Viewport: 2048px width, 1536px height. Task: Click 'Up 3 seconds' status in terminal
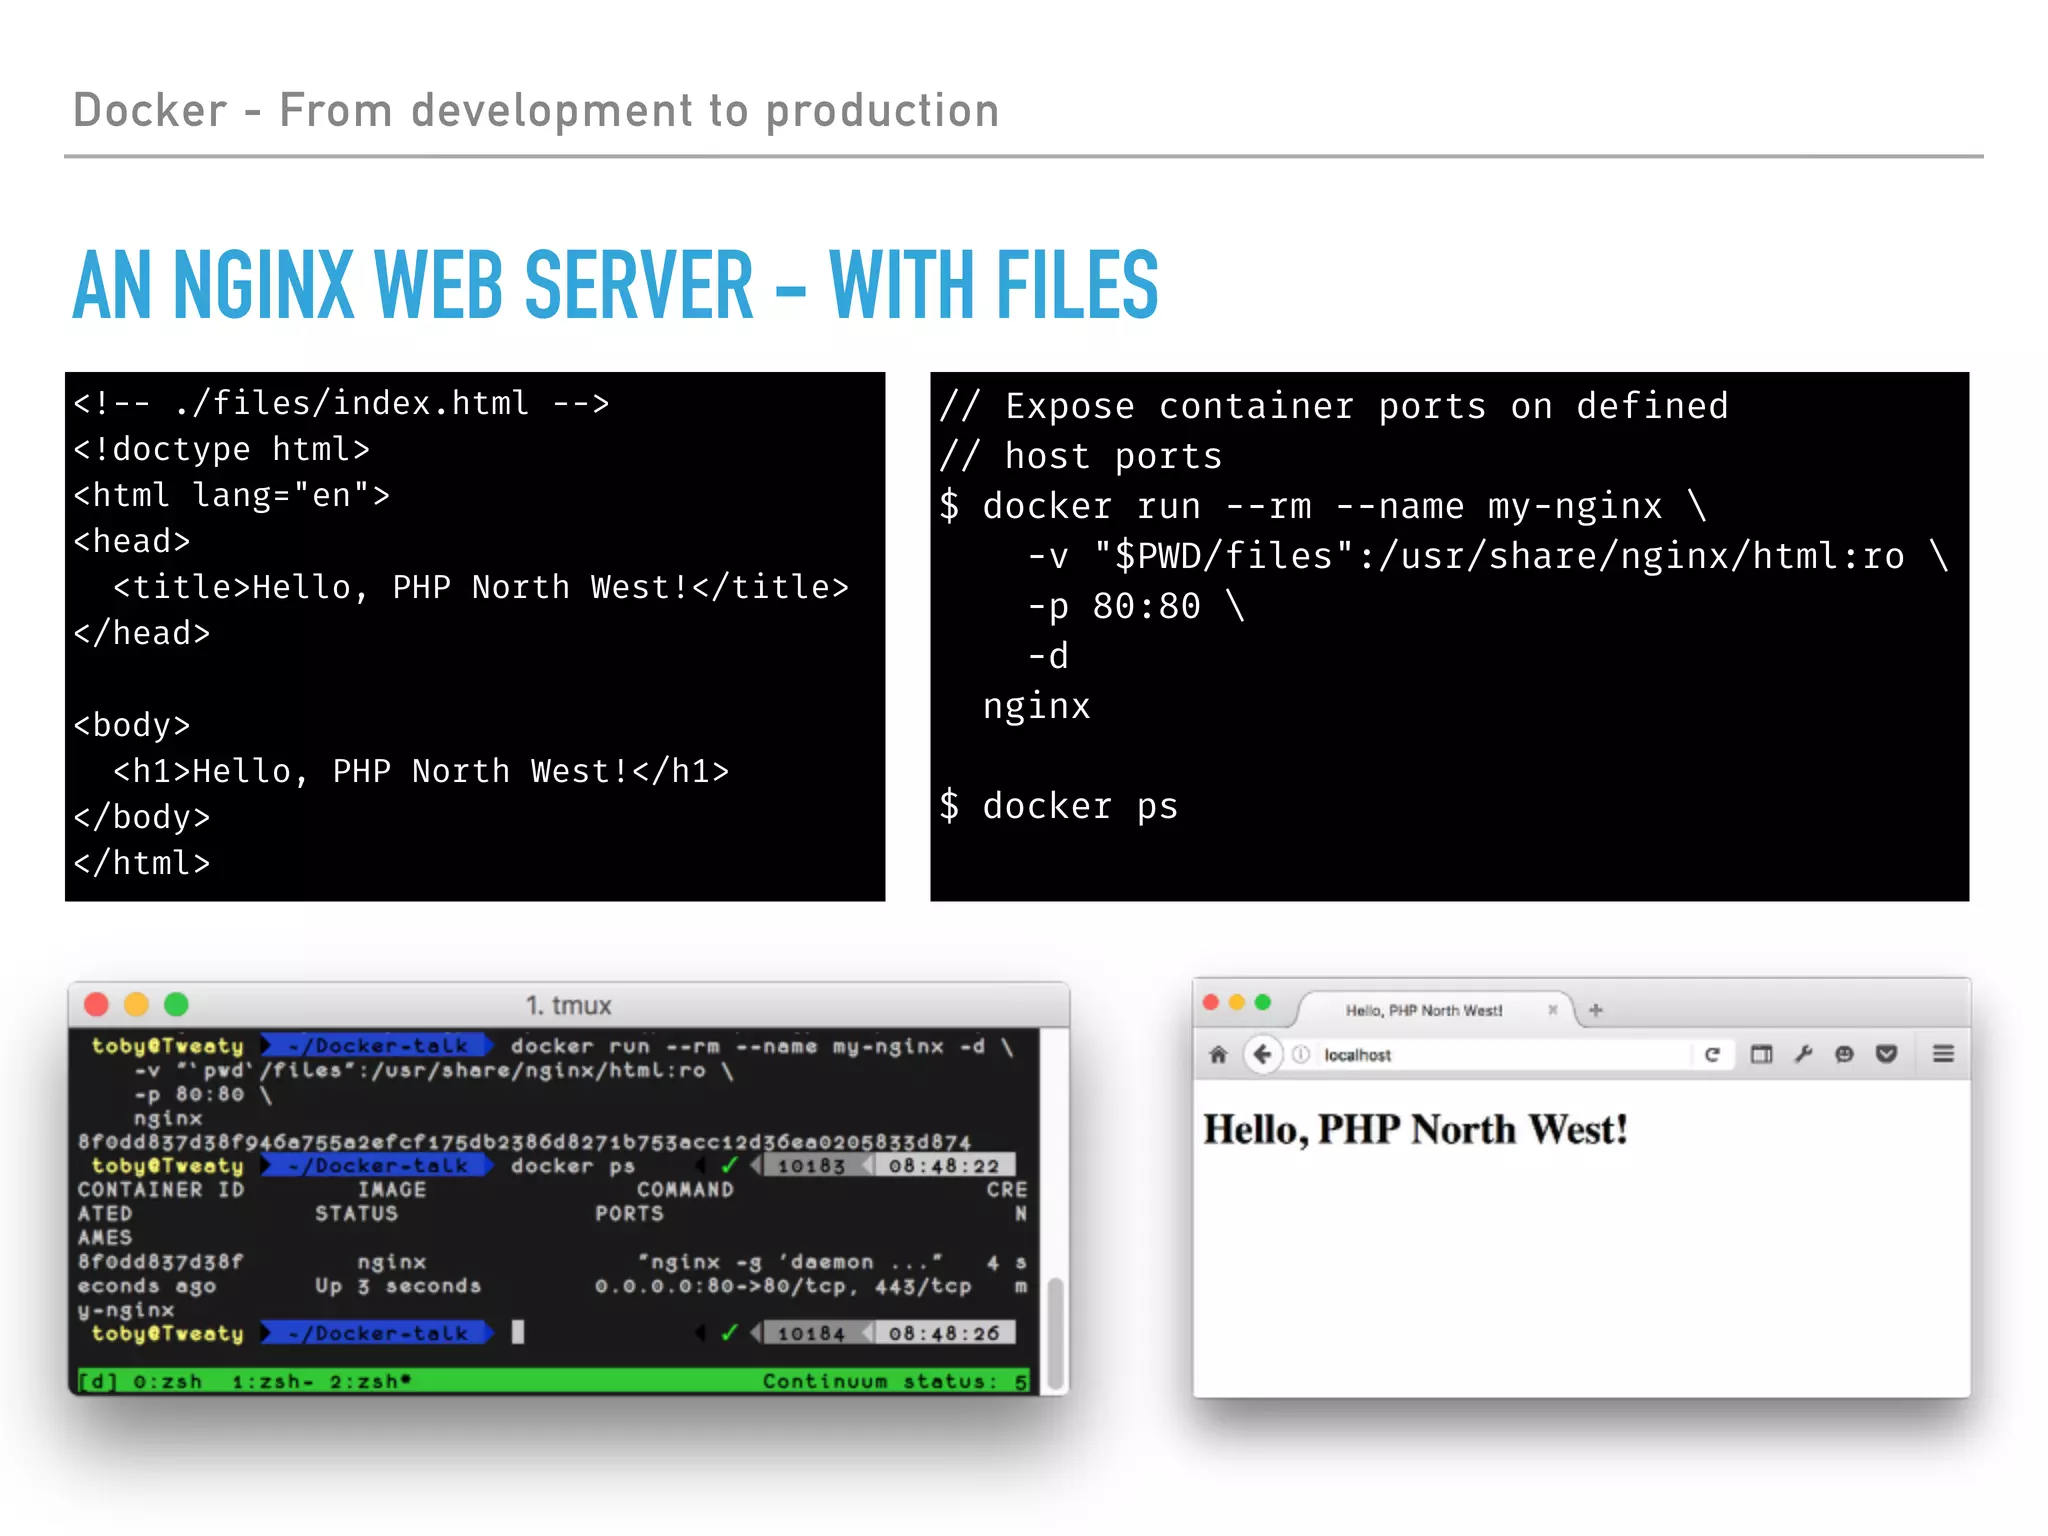click(x=398, y=1286)
